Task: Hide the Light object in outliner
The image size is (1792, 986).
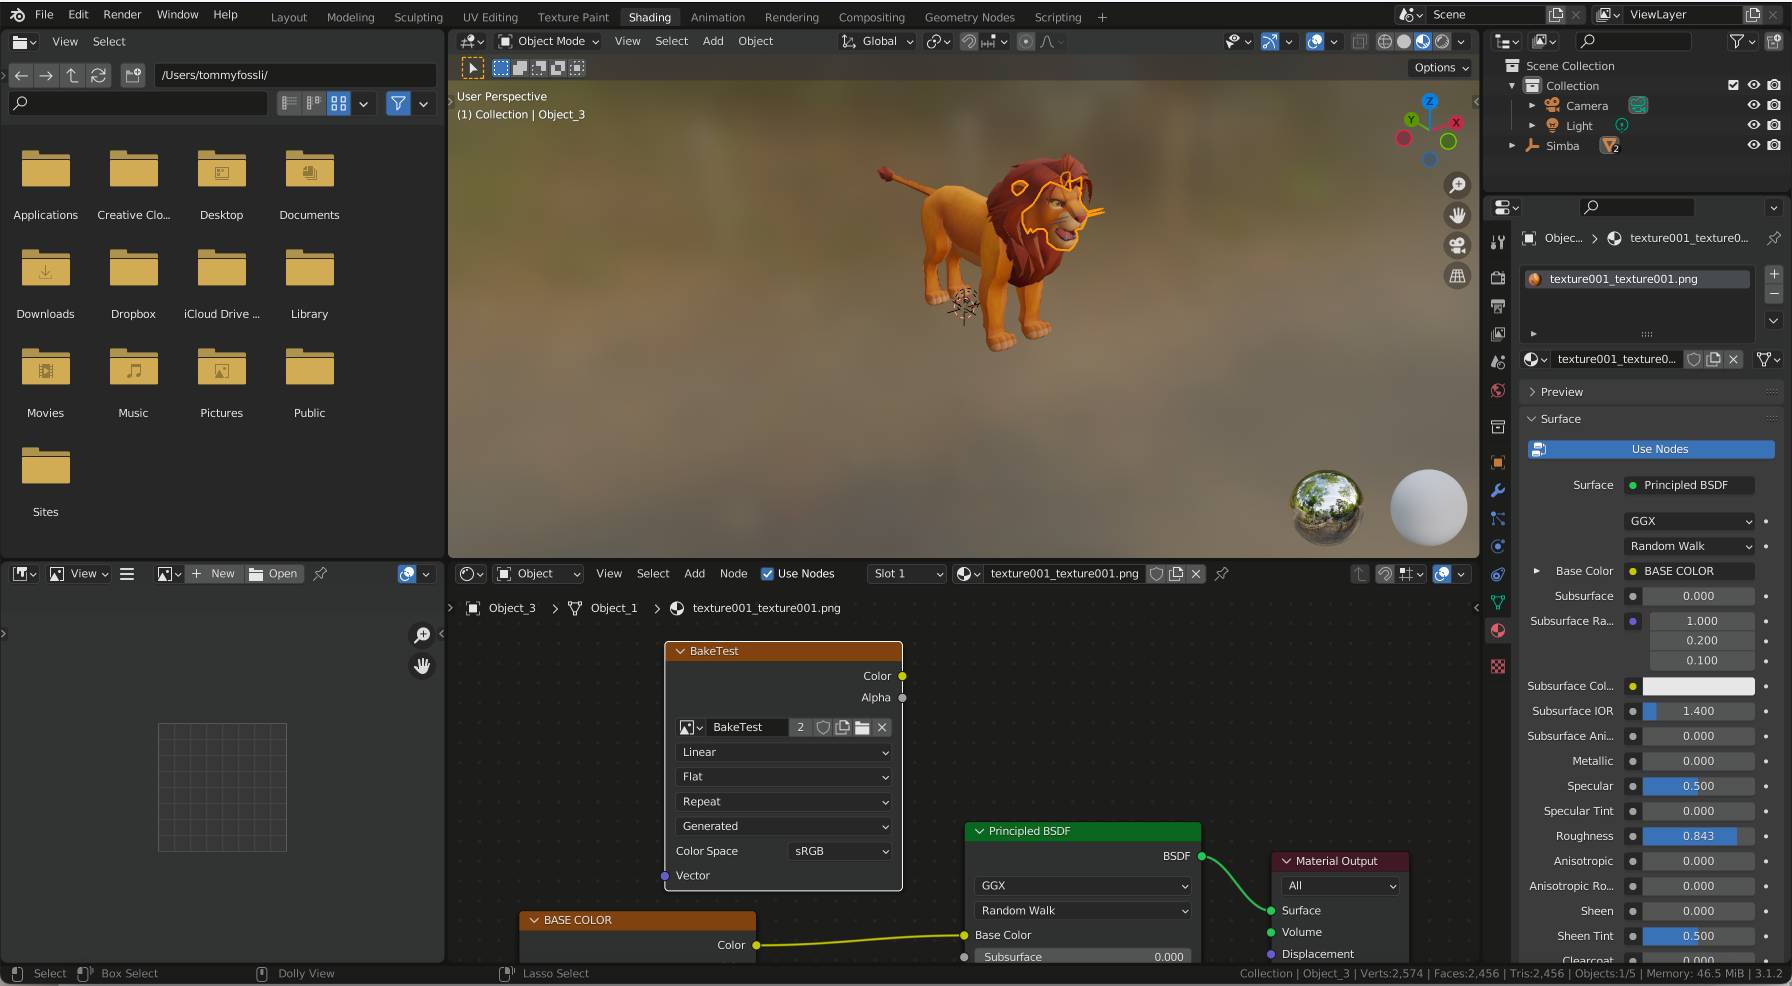Action: coord(1752,125)
